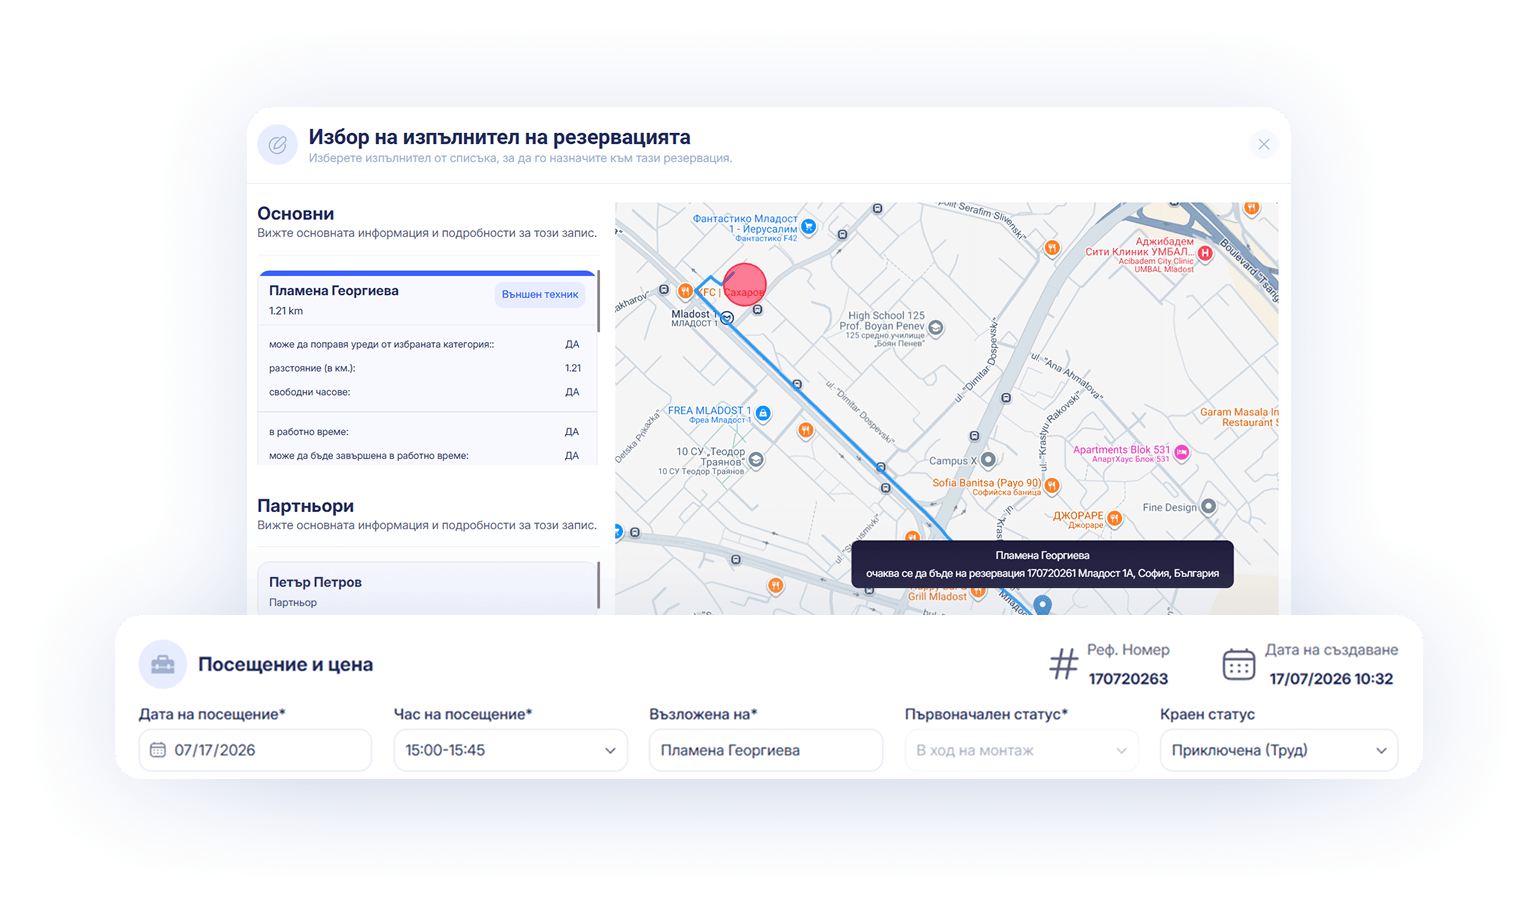Click the edit pencil icon beside the dialog title
1538x902 pixels.
(277, 145)
